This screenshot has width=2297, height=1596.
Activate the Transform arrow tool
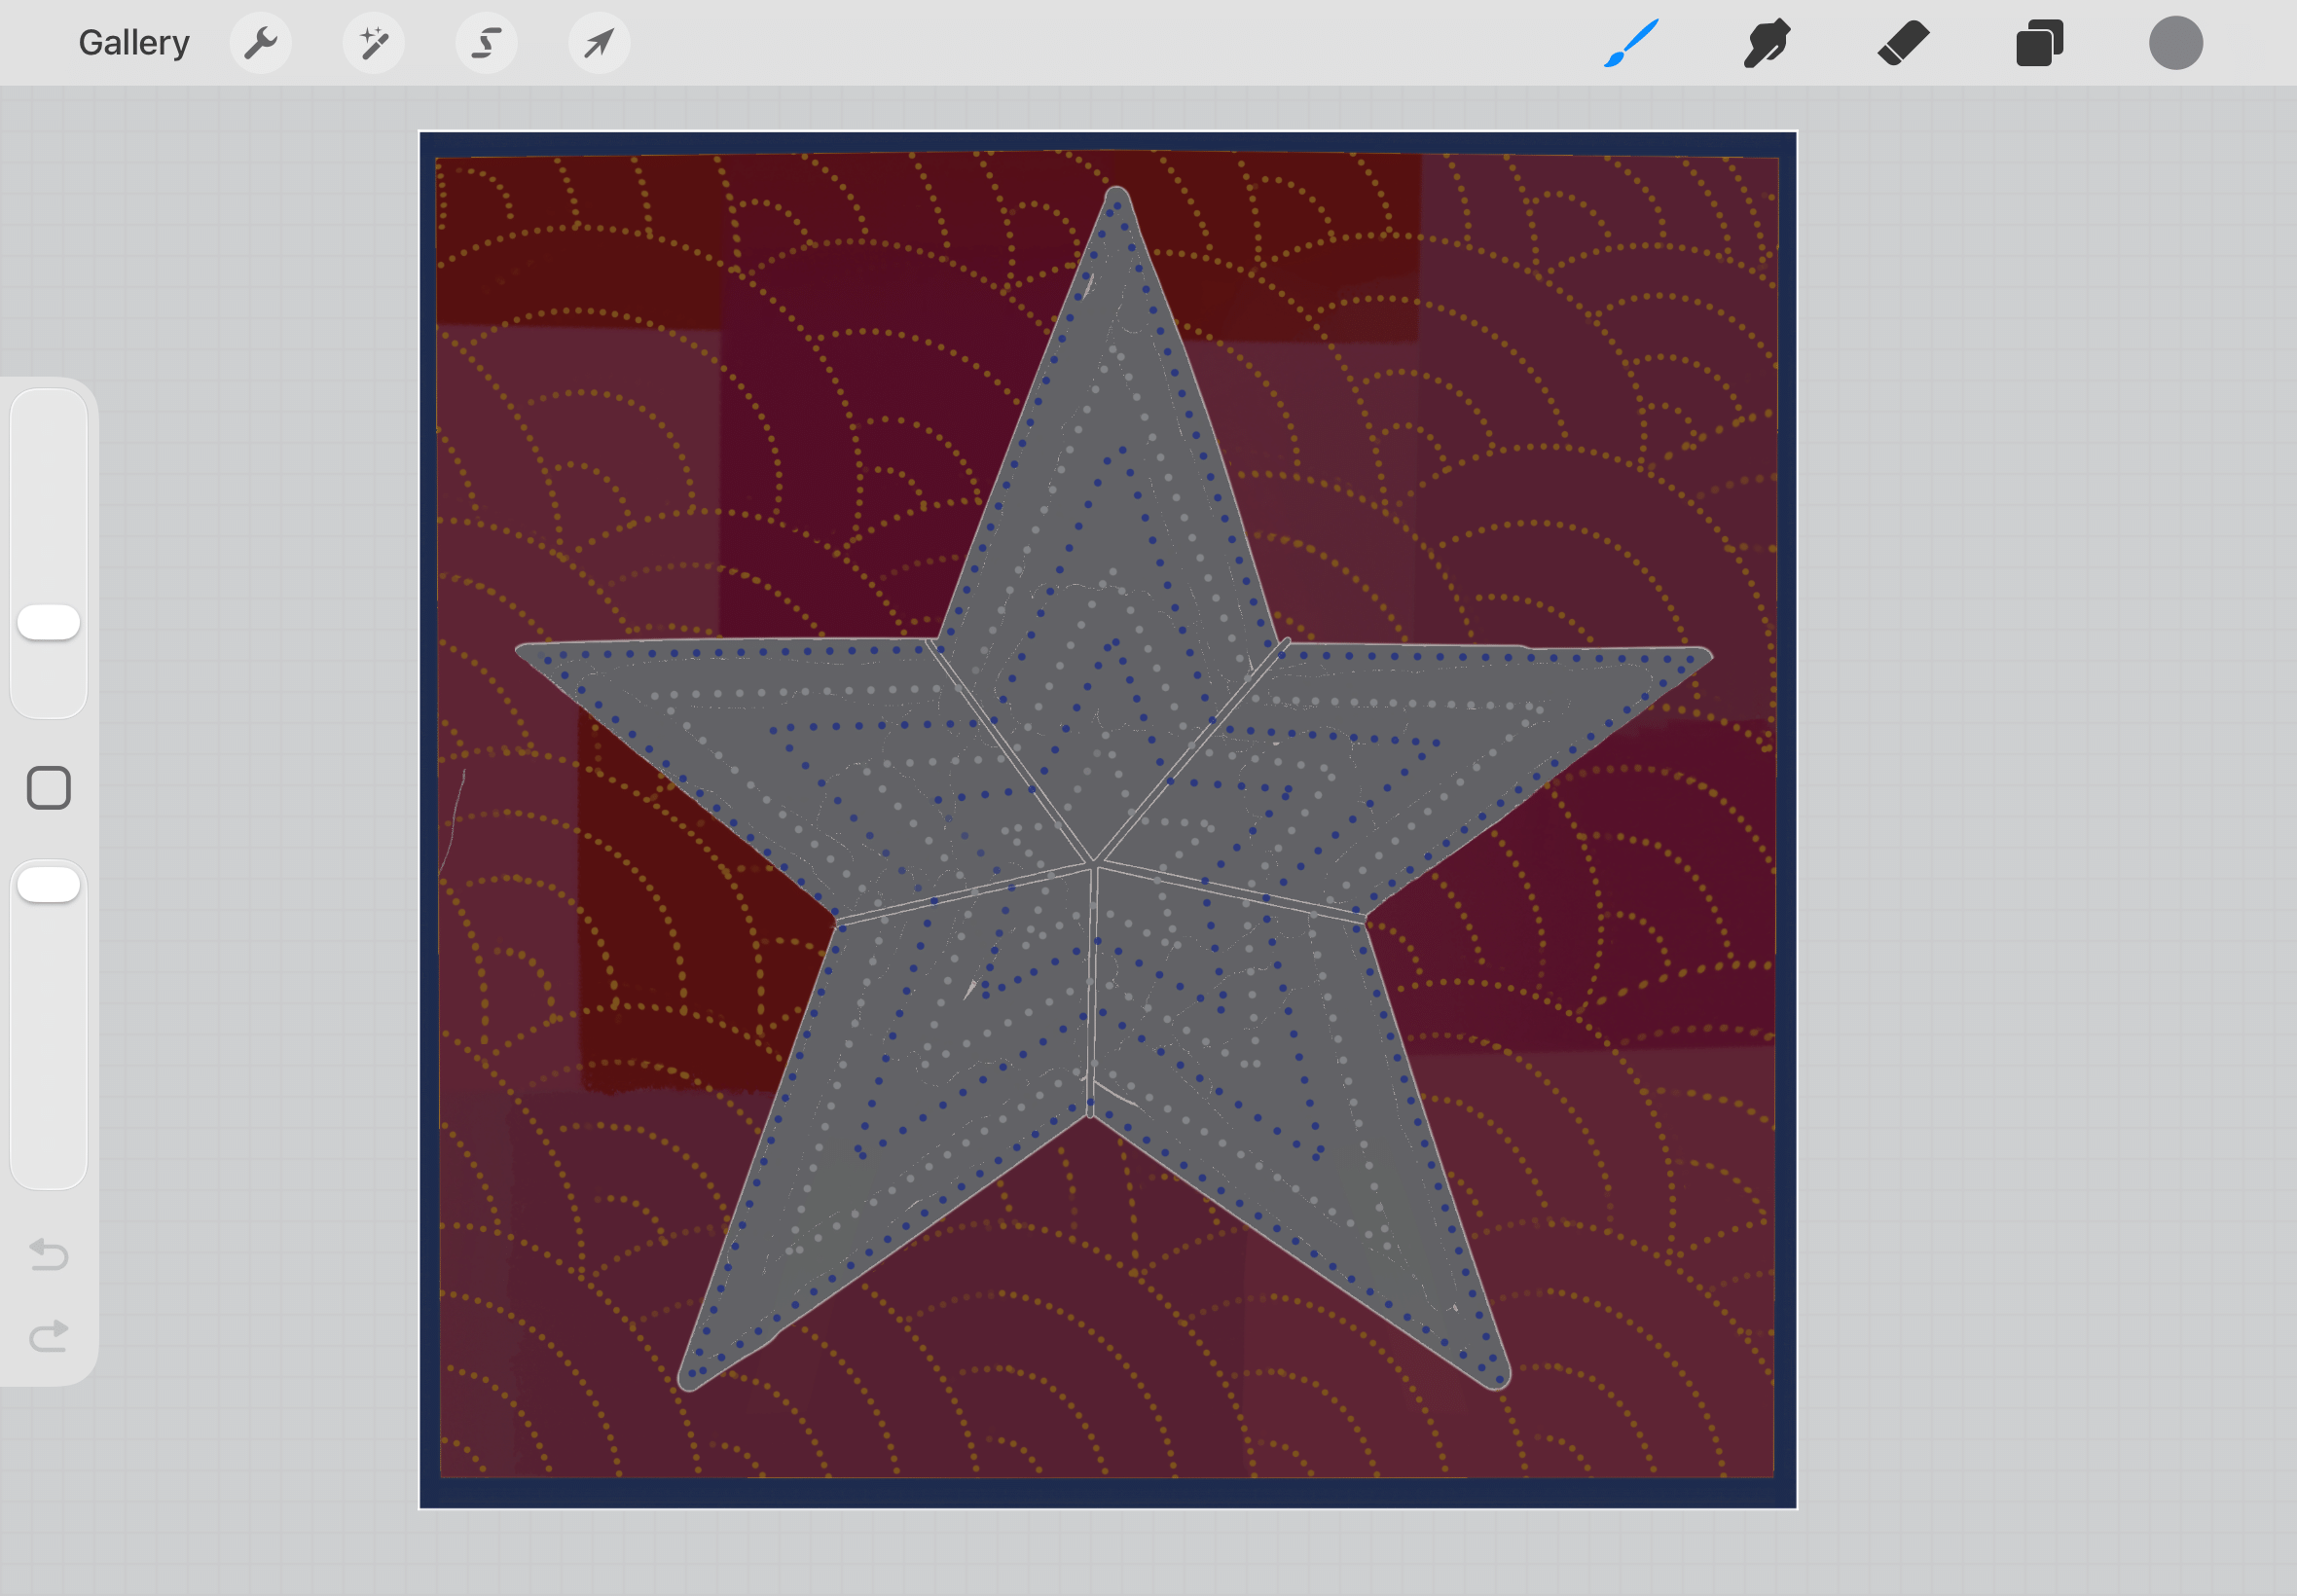click(599, 43)
